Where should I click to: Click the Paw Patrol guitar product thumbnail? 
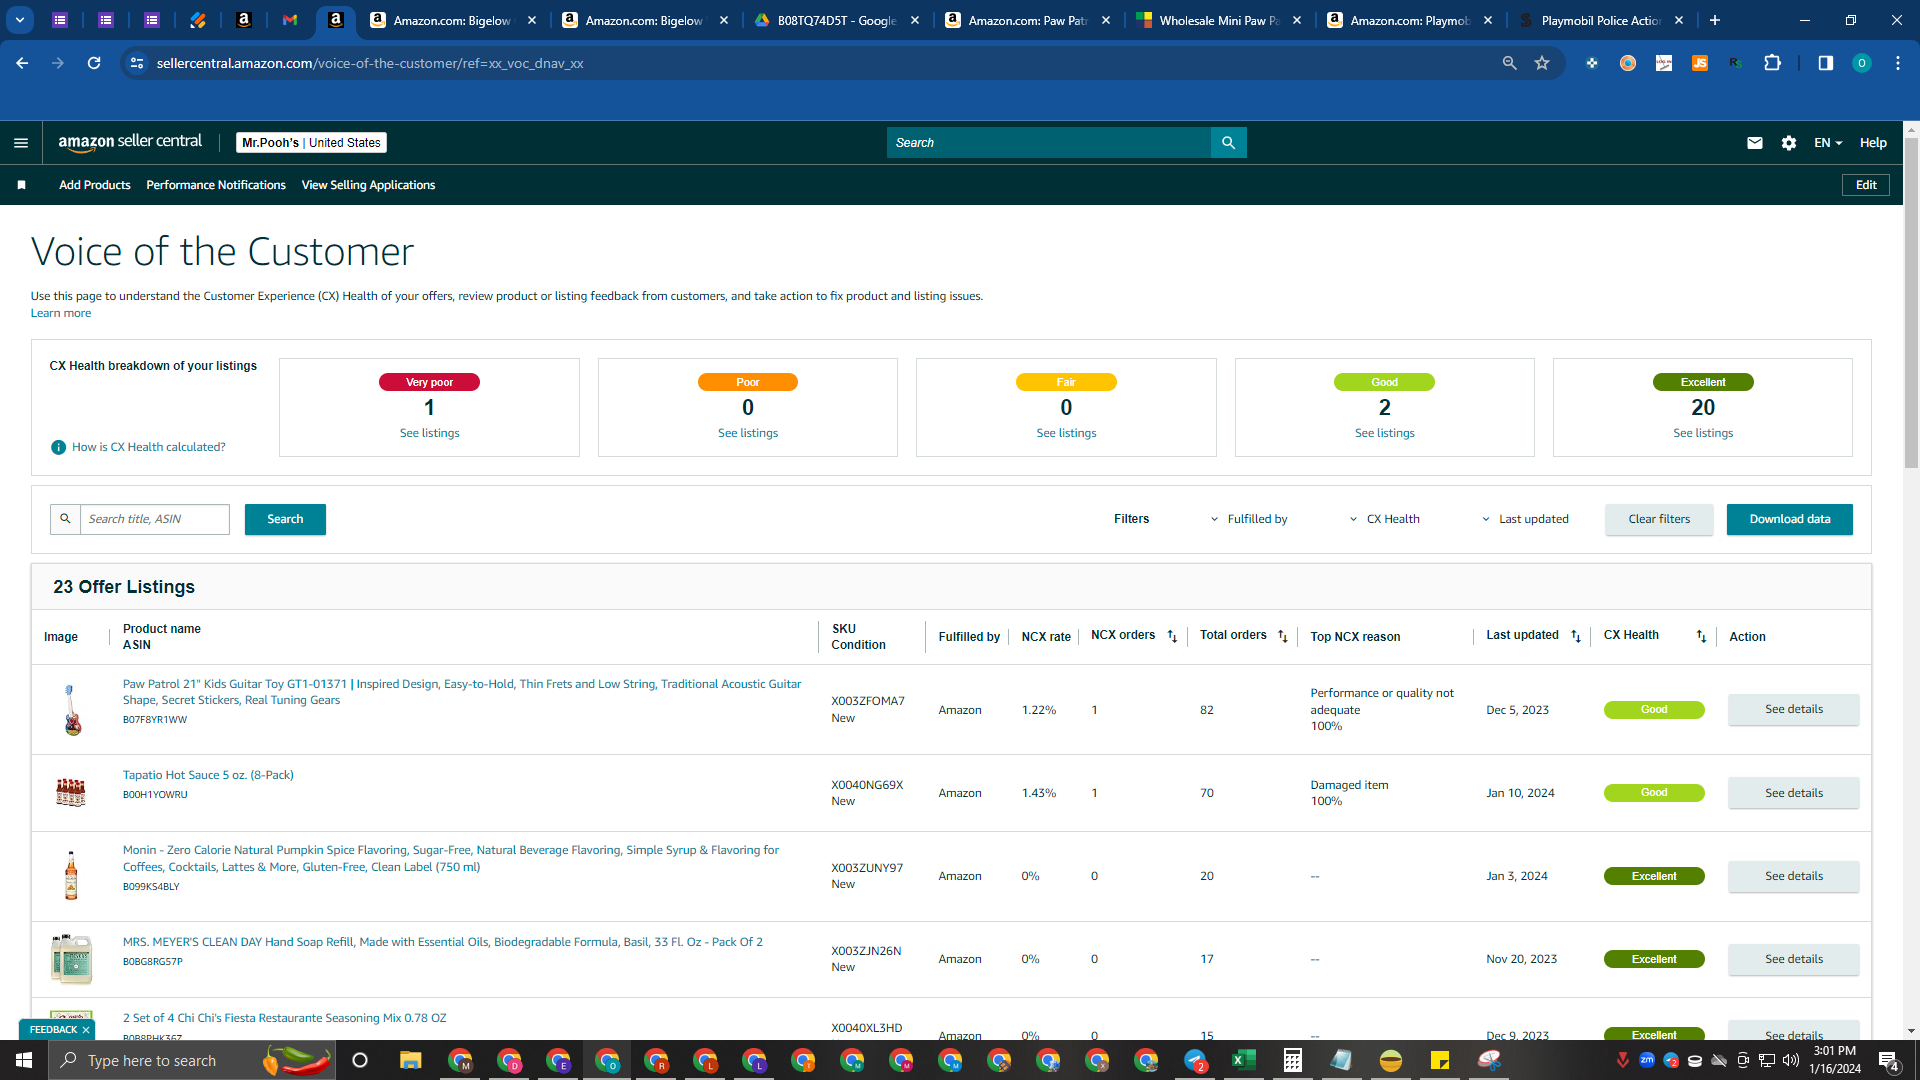tap(72, 710)
